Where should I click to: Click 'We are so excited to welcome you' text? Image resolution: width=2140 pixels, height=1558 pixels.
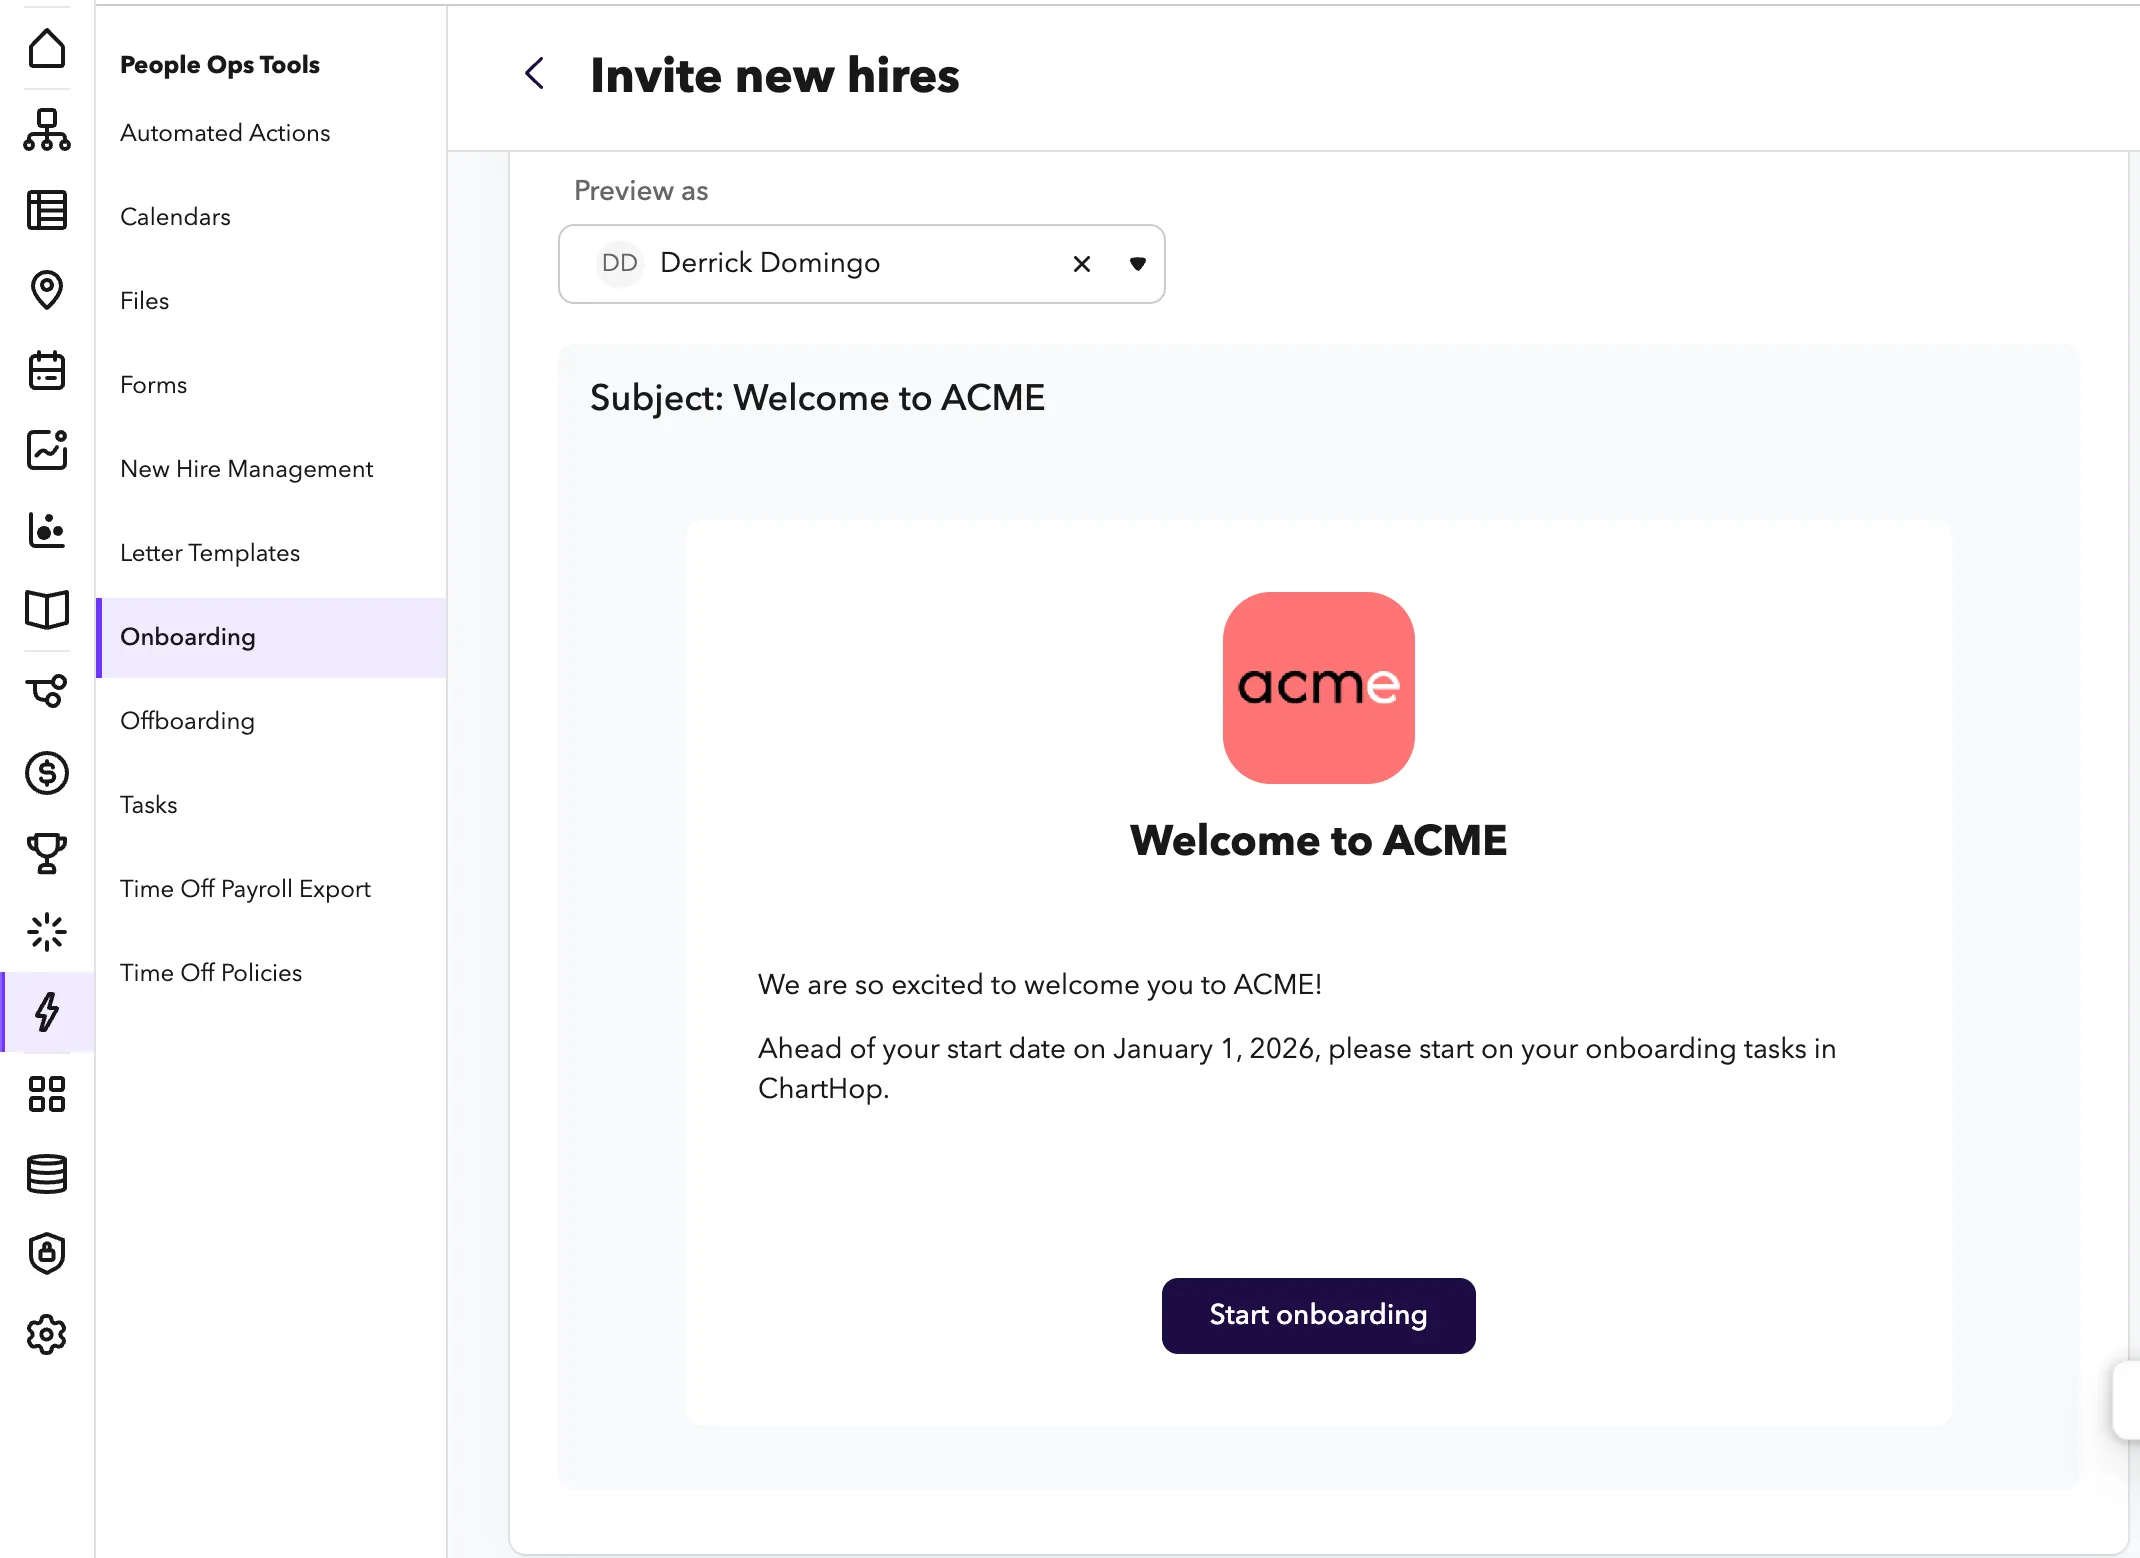(1040, 984)
